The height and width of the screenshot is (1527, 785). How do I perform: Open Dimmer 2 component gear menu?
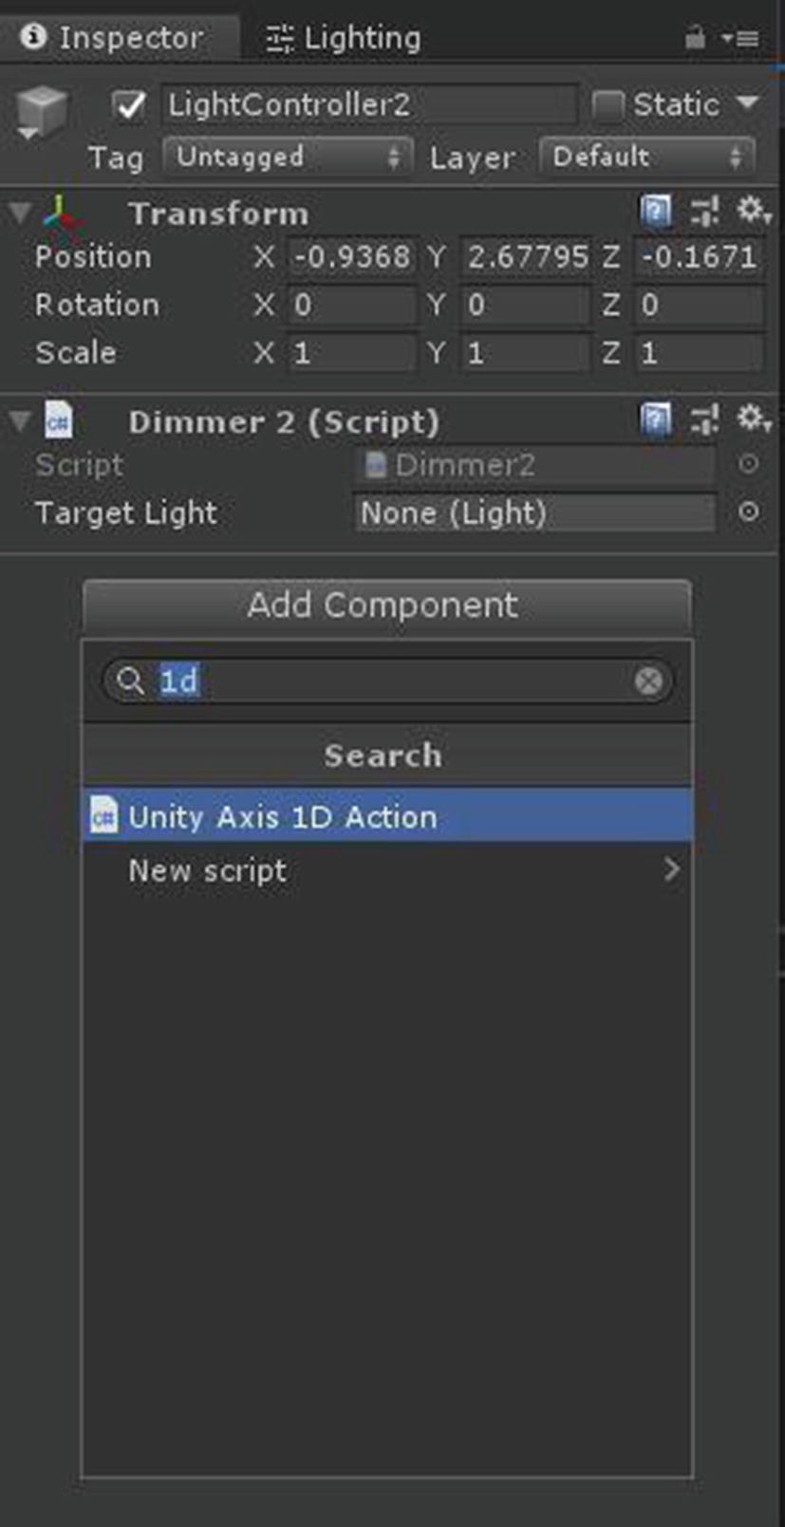(x=752, y=420)
